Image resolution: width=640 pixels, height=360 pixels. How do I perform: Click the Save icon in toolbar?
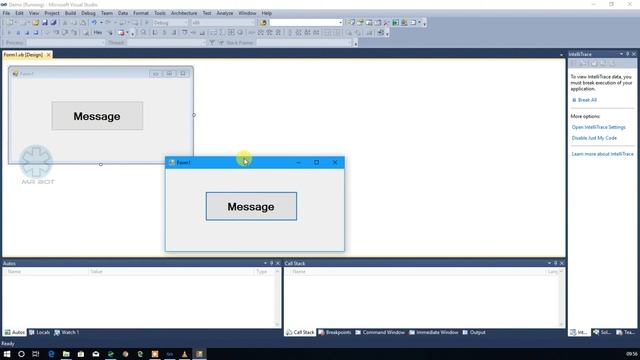click(x=44, y=22)
